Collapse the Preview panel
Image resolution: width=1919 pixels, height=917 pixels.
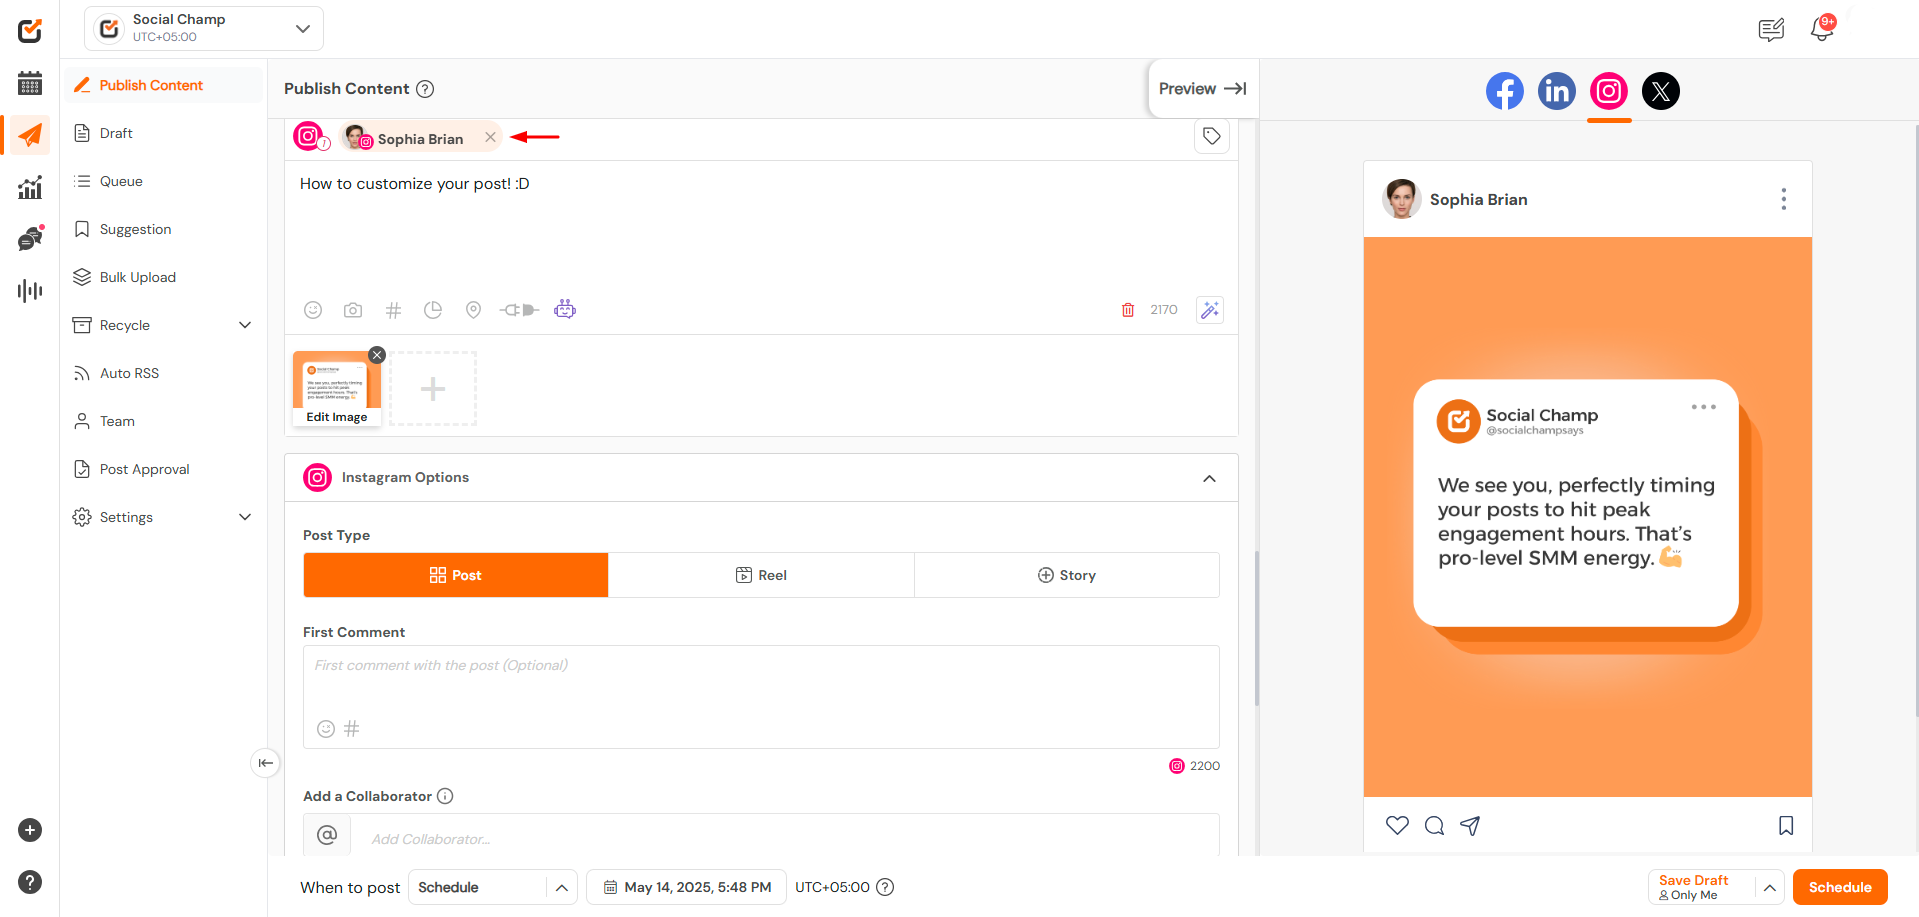(x=1203, y=89)
